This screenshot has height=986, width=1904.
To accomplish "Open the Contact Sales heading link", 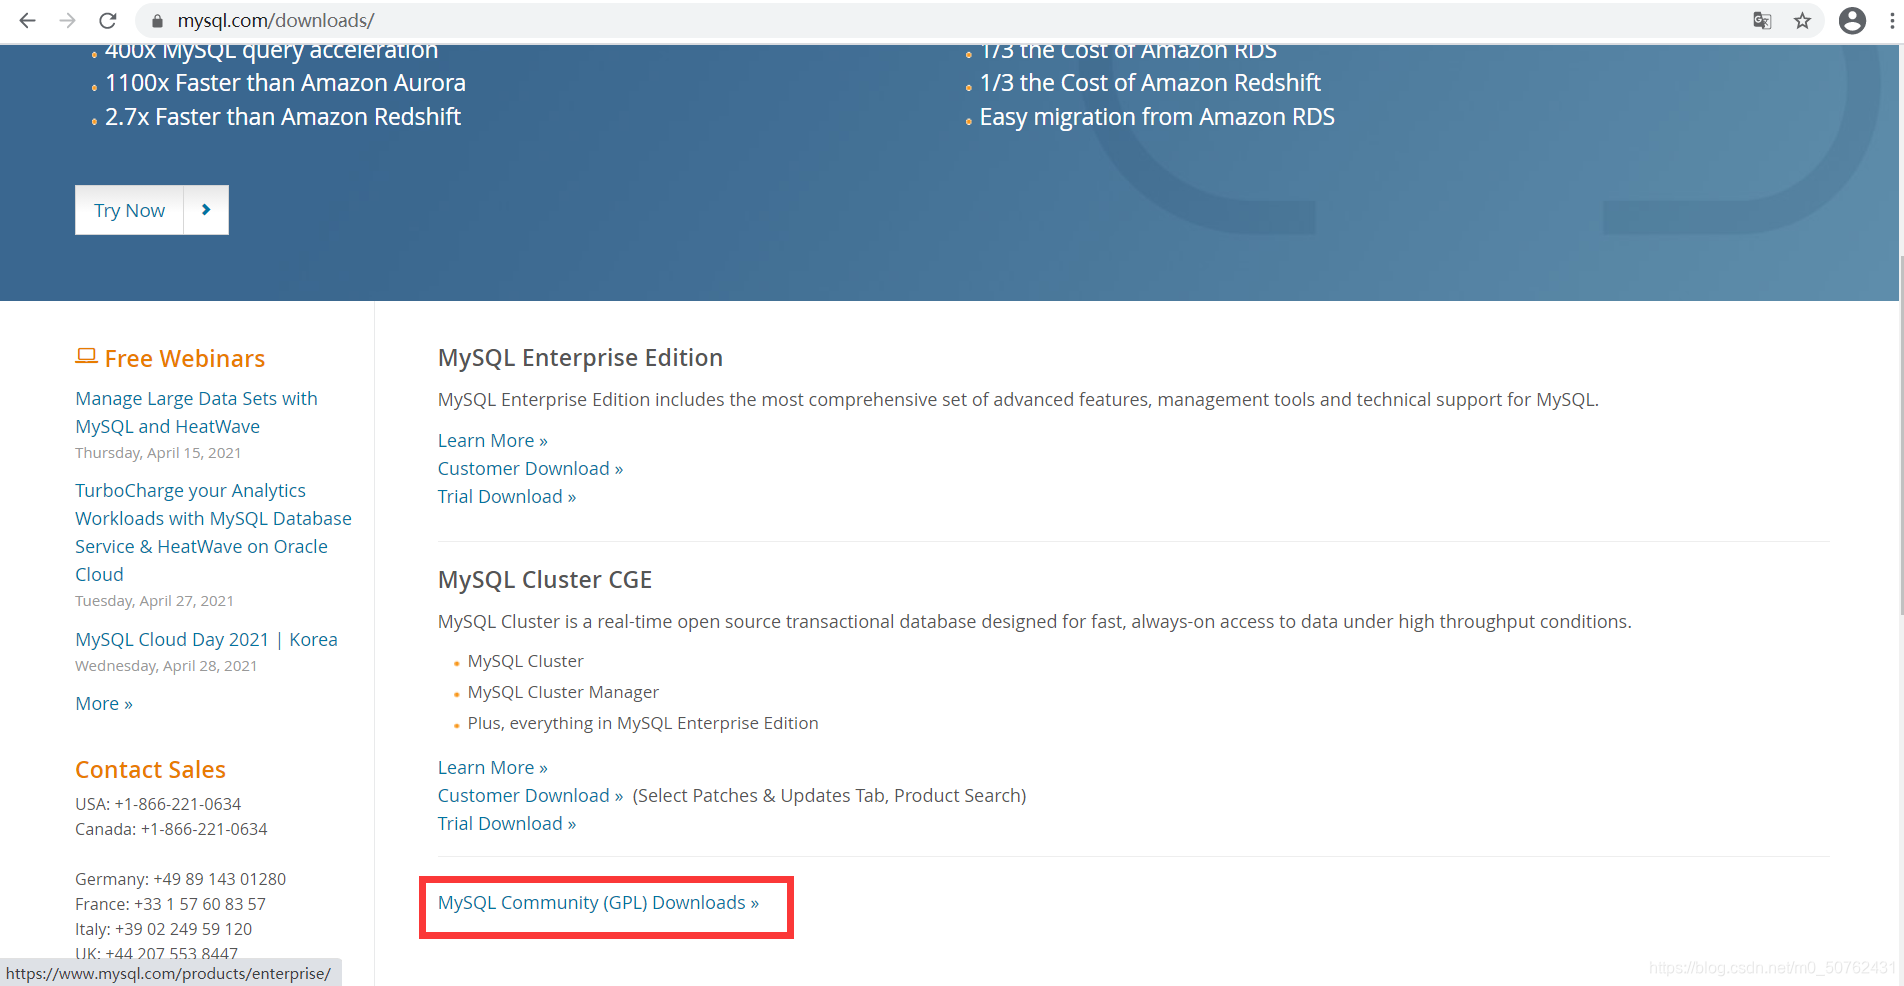I will click(x=150, y=770).
